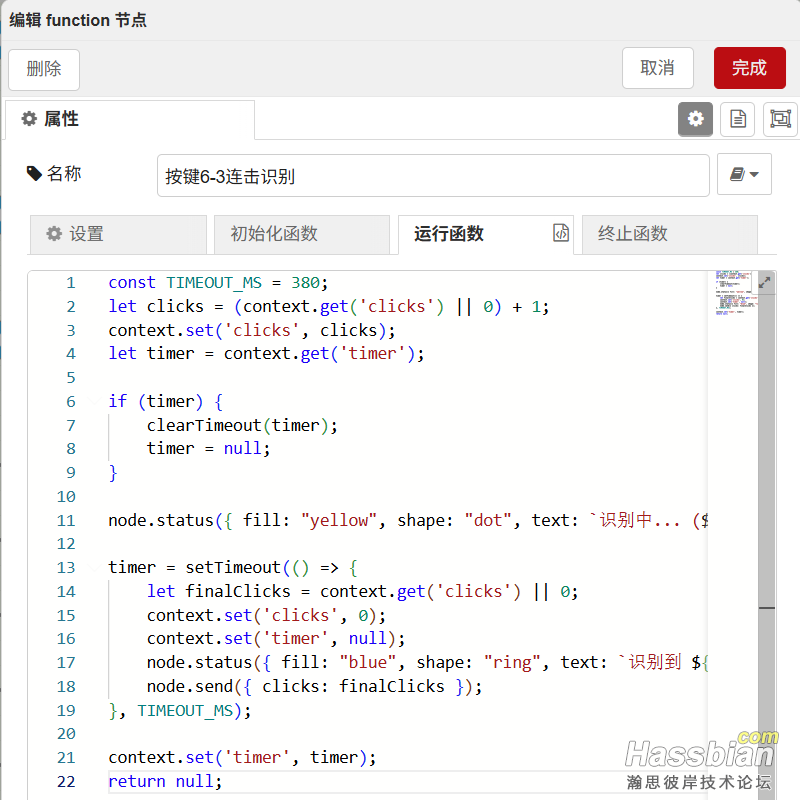Screen dimensions: 800x800
Task: Open the node appearance settings panel
Action: (780, 119)
